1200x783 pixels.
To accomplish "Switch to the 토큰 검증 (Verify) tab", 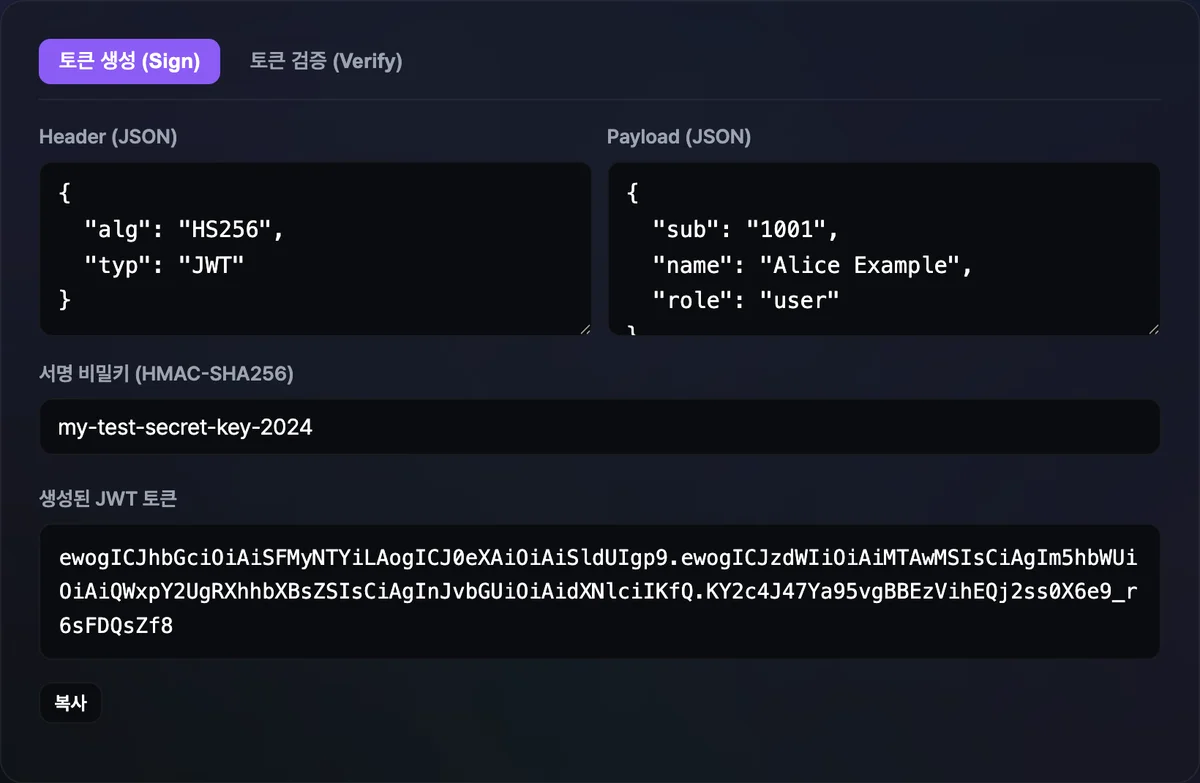I will (326, 61).
